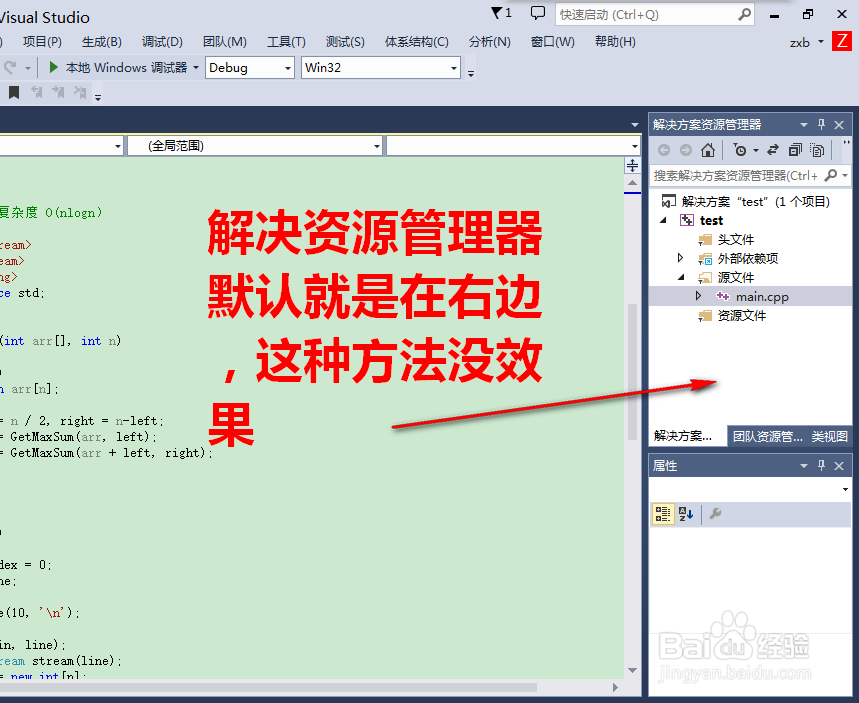859x703 pixels.
Task: Click editor horizontal scrollbar right arrow
Action: point(615,687)
